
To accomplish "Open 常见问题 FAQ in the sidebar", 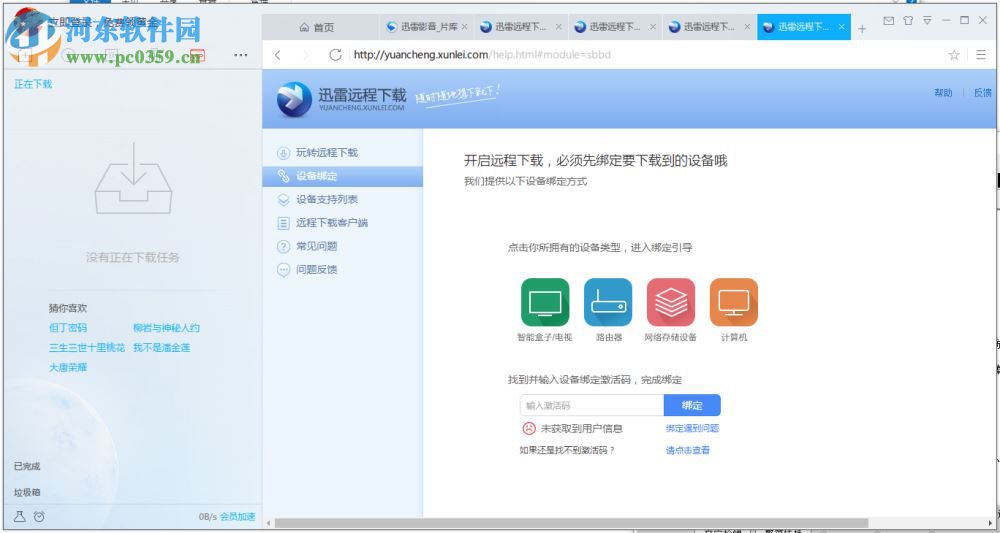I will coord(316,246).
